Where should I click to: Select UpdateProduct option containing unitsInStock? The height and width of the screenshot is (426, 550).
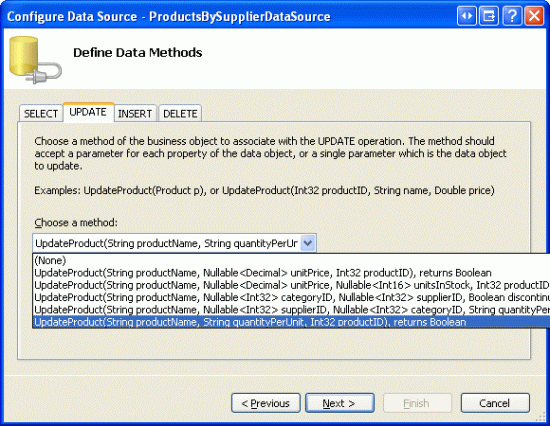click(x=291, y=285)
